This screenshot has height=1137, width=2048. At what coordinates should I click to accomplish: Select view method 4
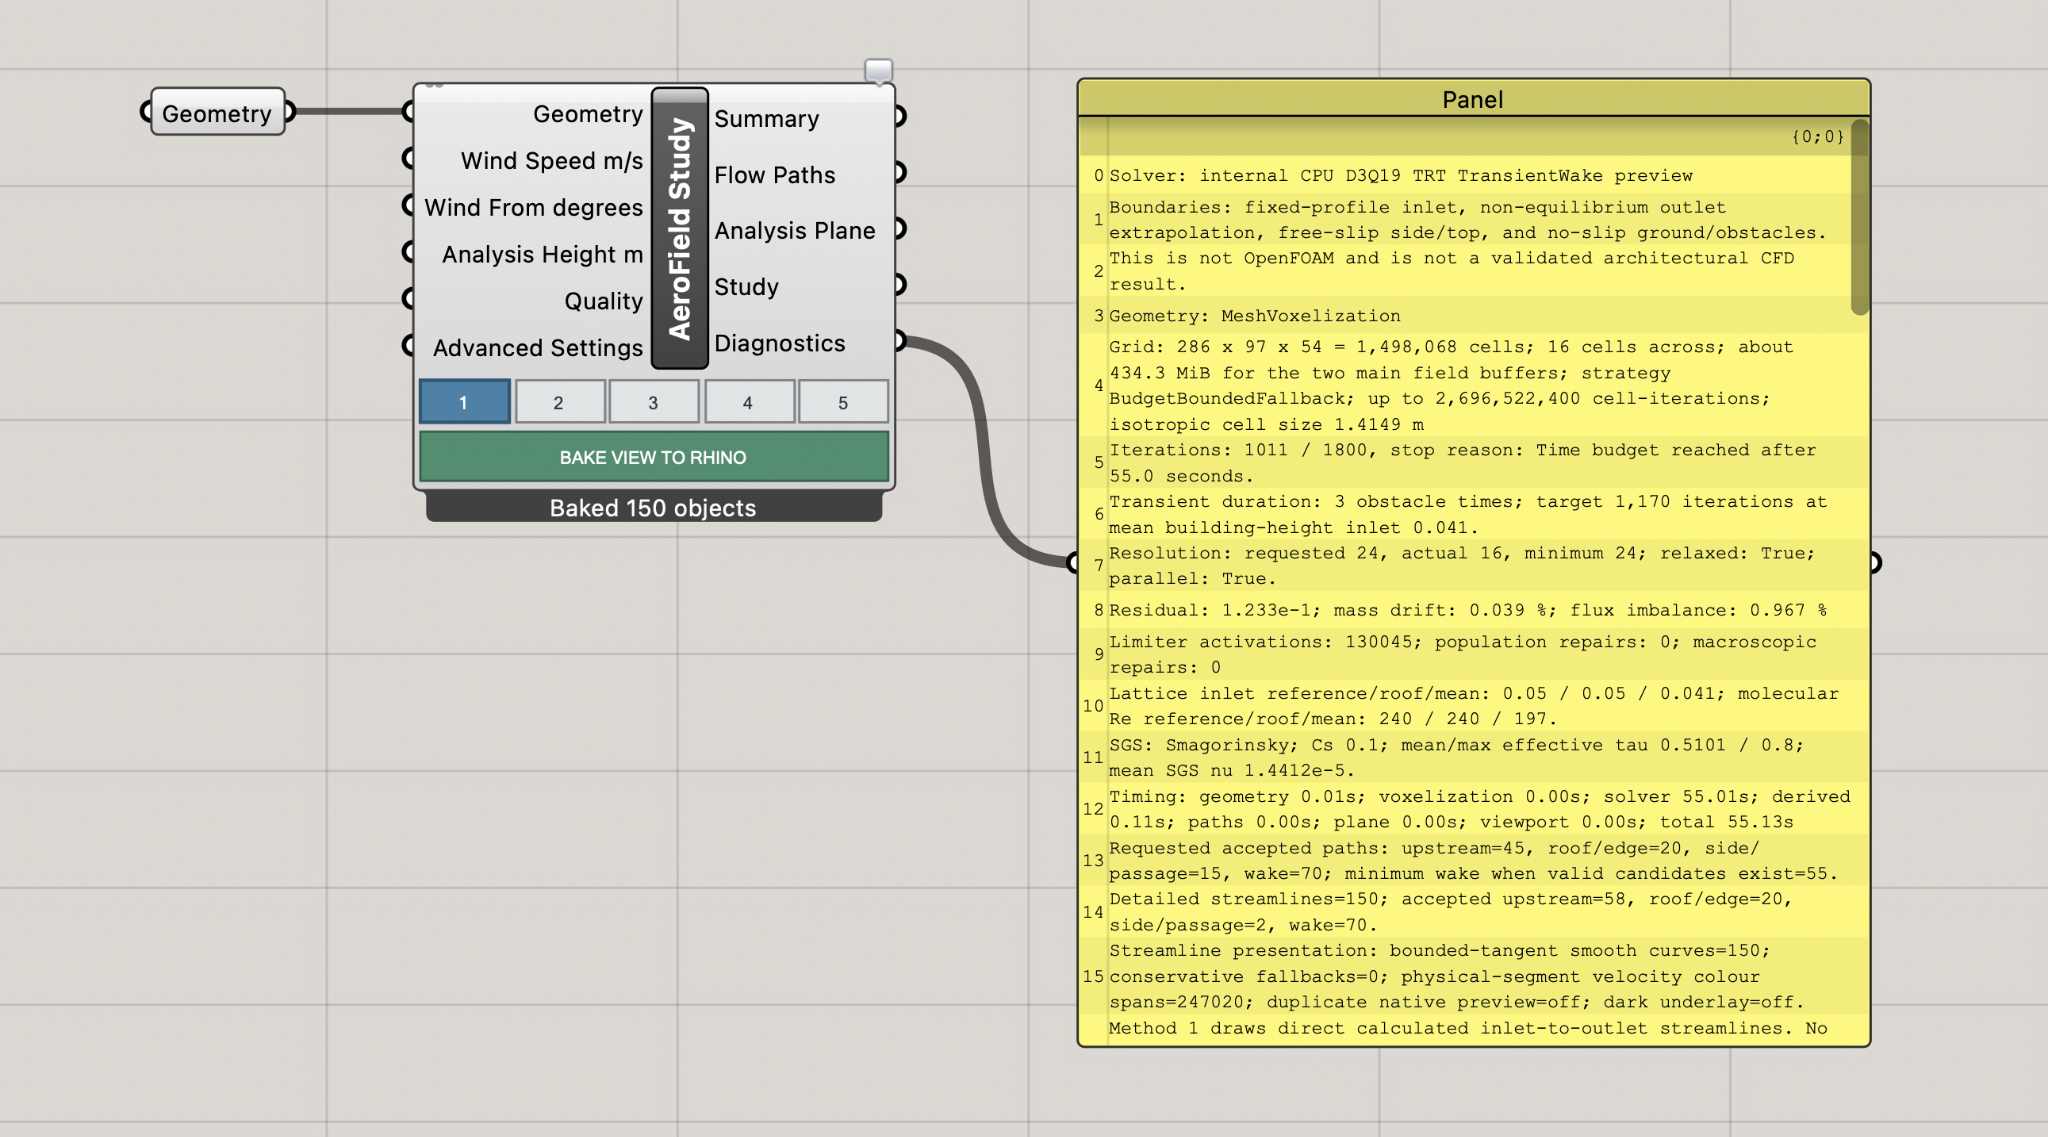click(749, 402)
